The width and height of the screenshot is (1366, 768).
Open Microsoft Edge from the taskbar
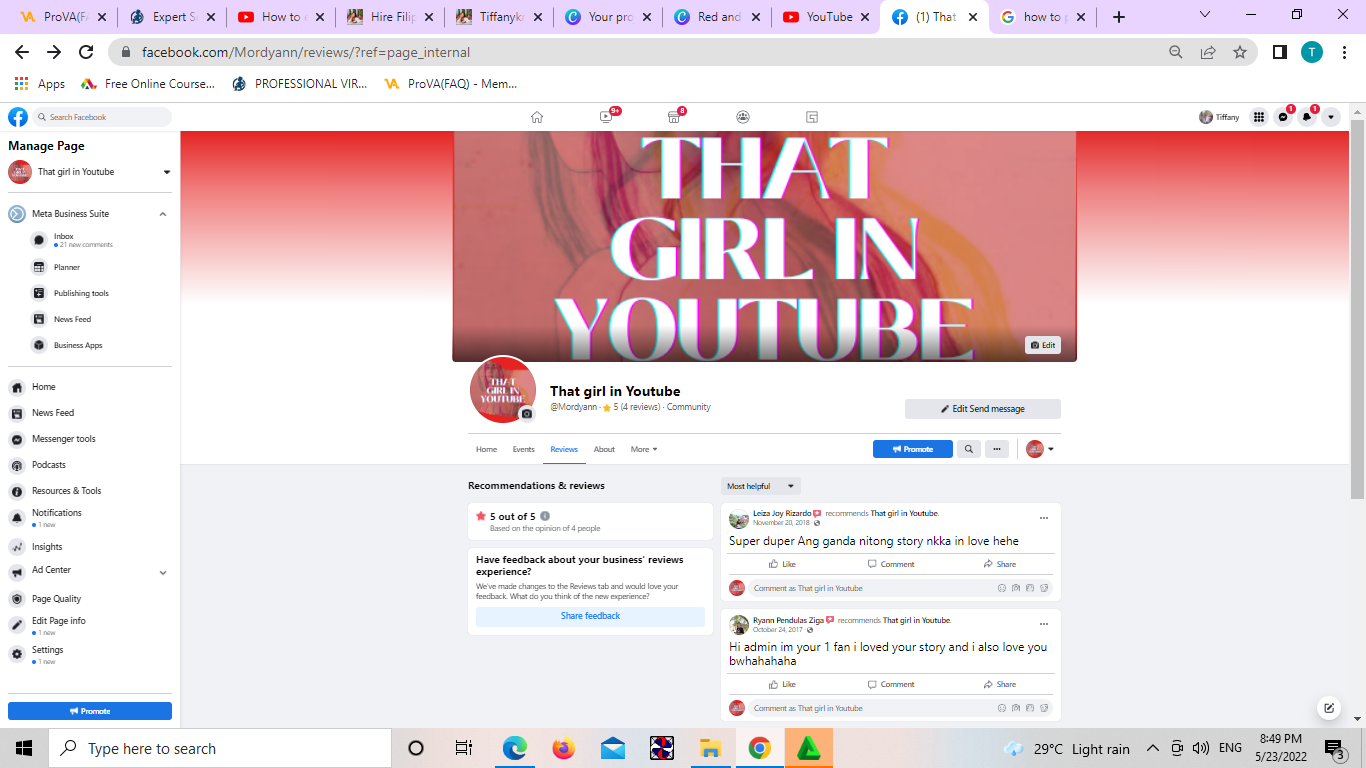click(515, 748)
